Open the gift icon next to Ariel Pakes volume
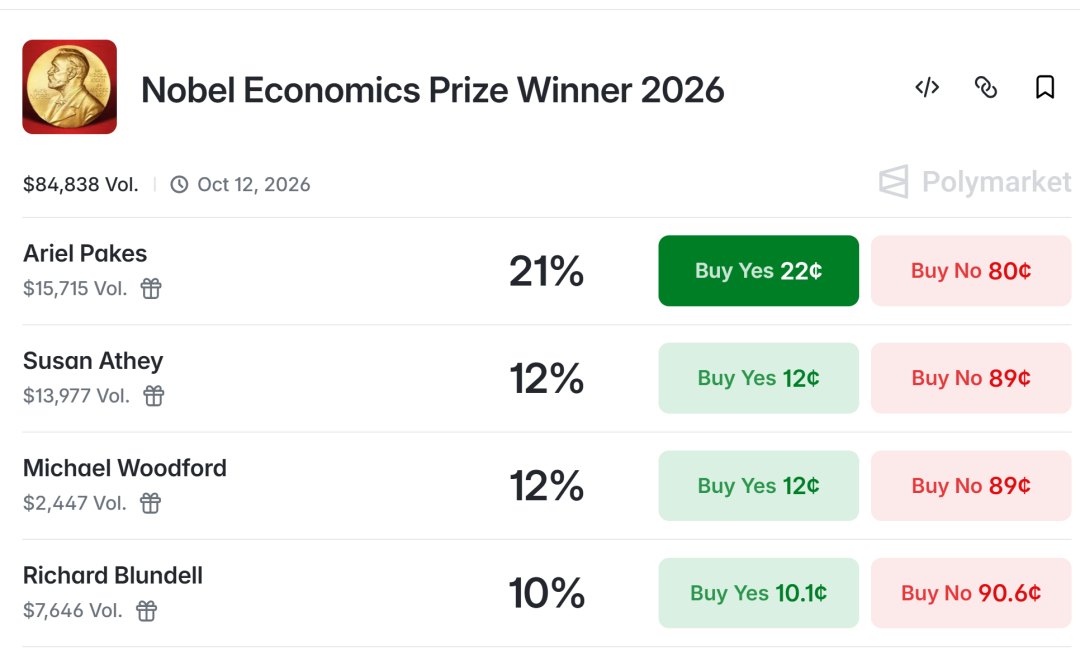This screenshot has height=659, width=1080. click(151, 288)
